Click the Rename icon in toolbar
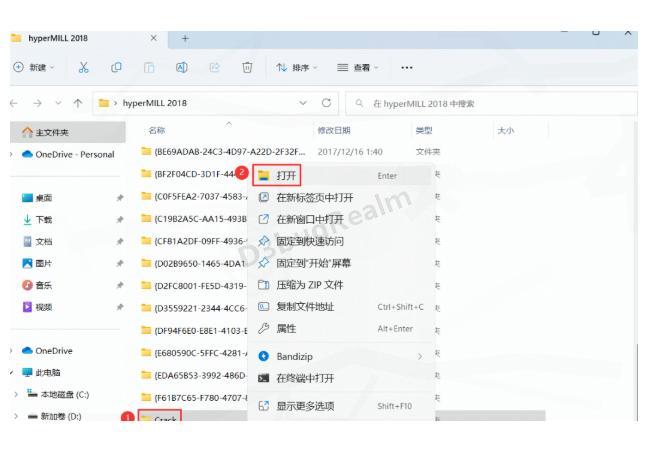 (182, 67)
